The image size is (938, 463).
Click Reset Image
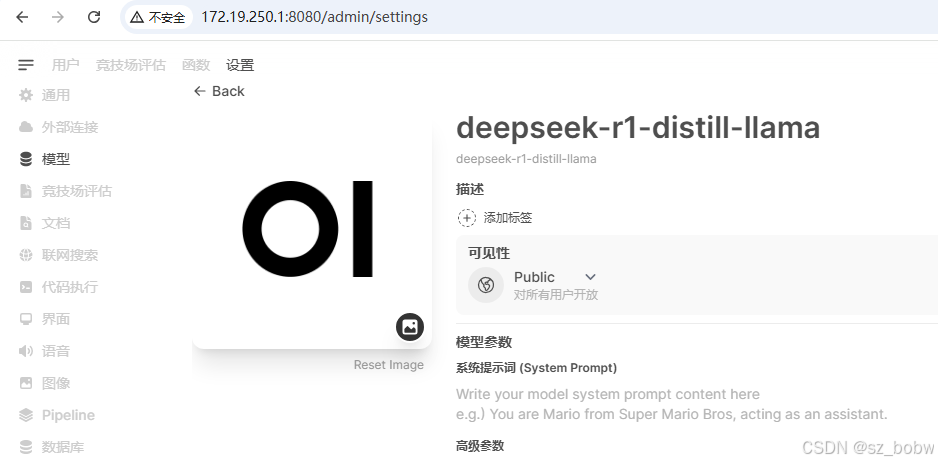pos(388,365)
